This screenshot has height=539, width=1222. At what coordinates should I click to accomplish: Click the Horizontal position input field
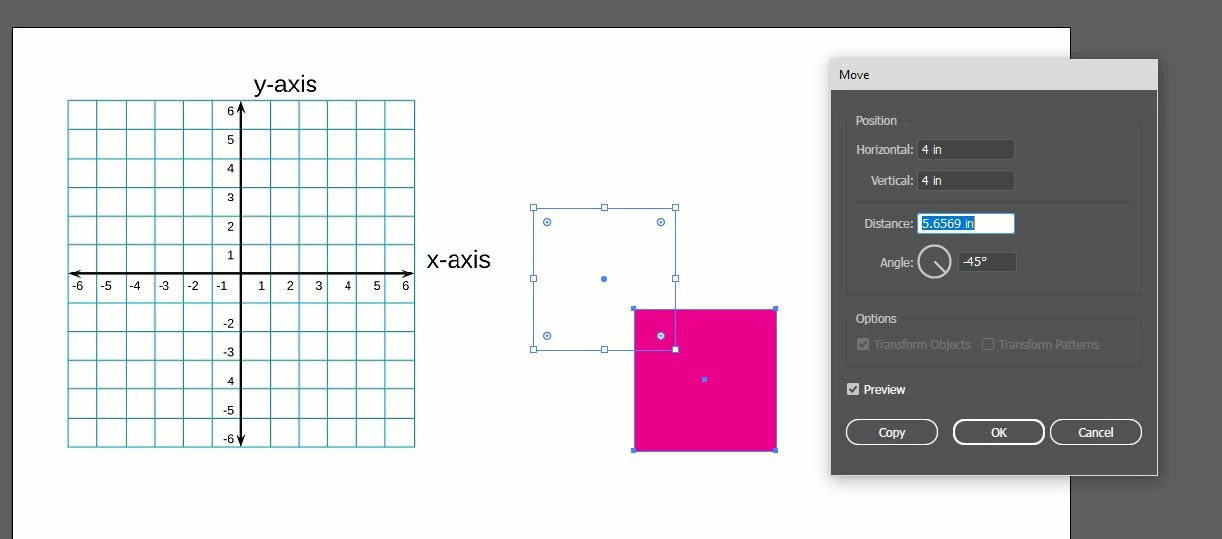966,150
